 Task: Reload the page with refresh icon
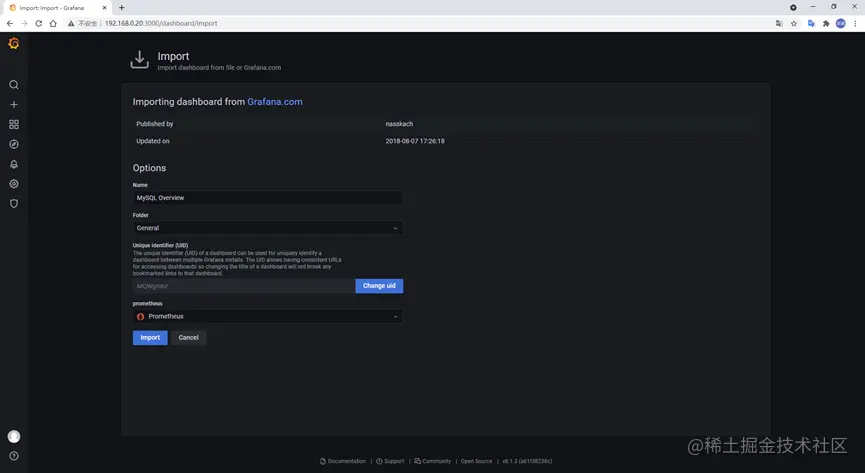point(39,23)
